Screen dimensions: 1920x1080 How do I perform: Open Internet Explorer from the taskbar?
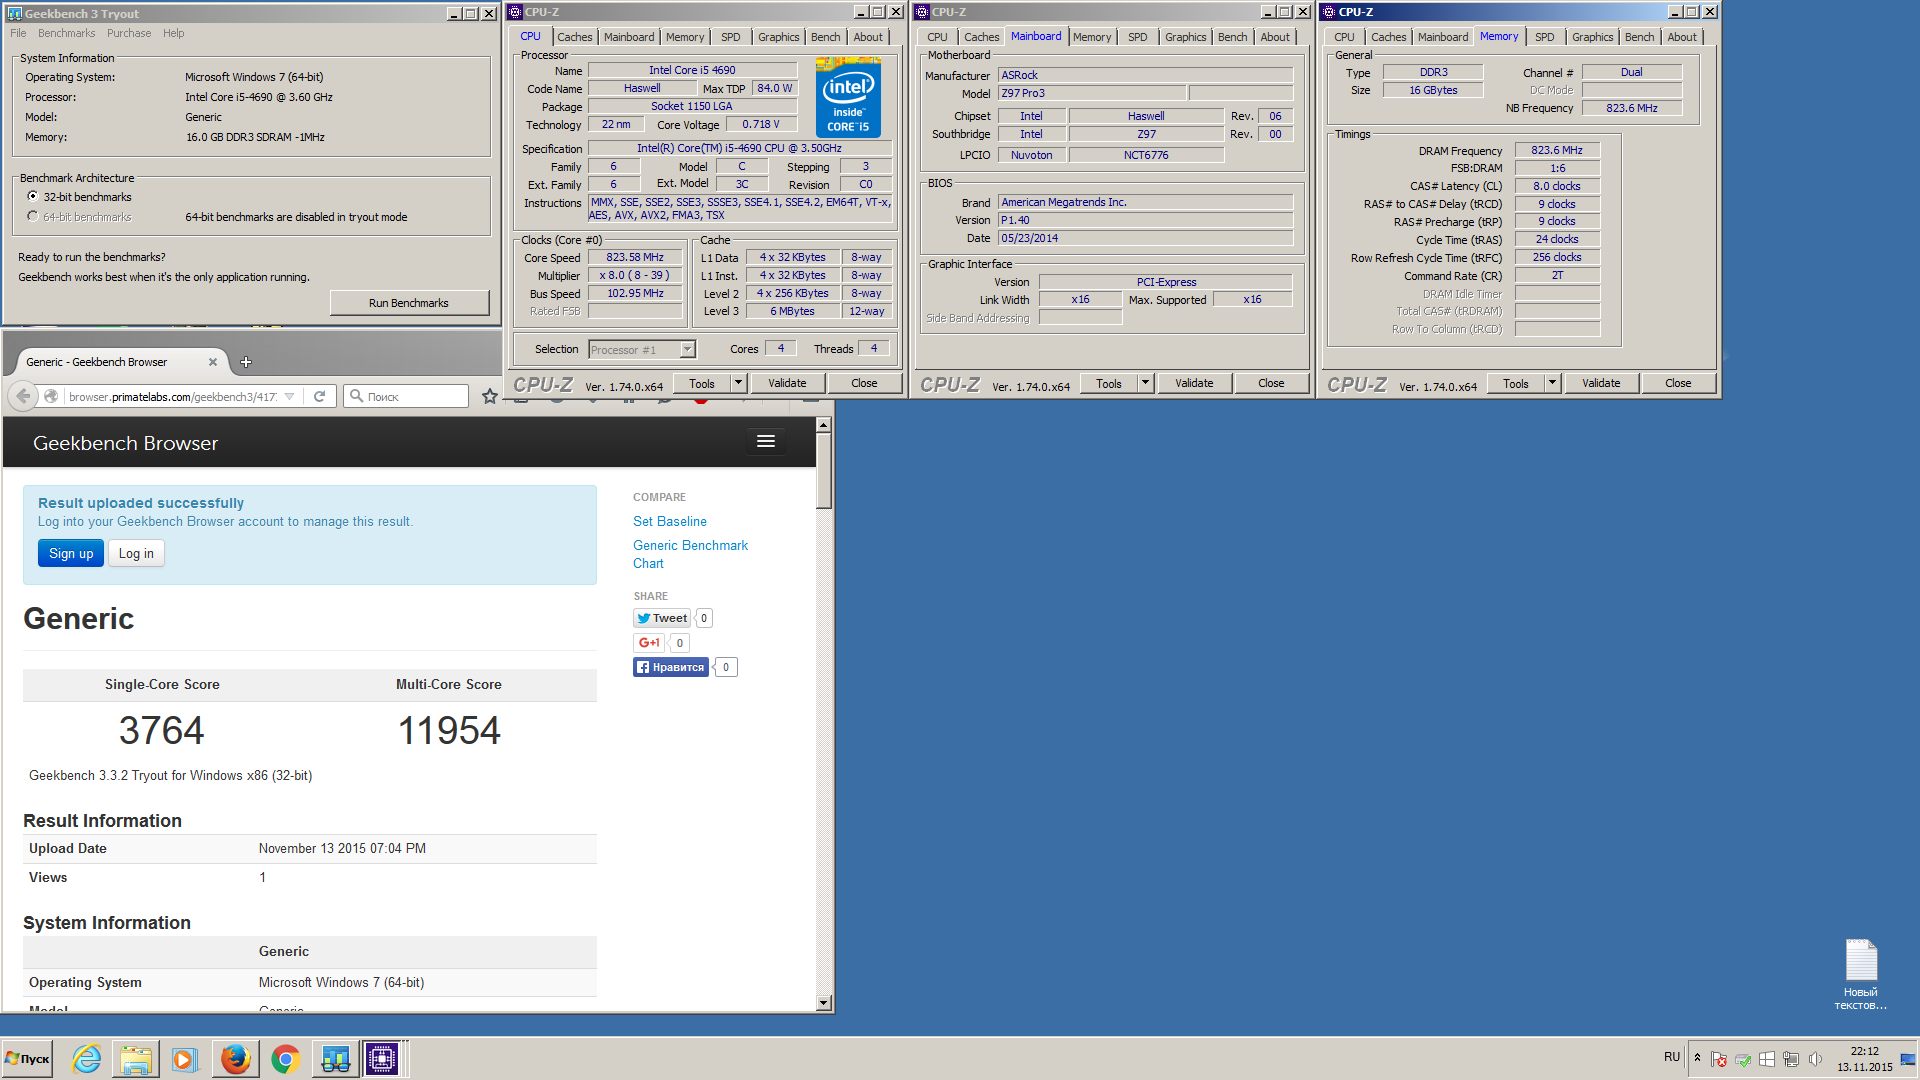click(x=87, y=1059)
